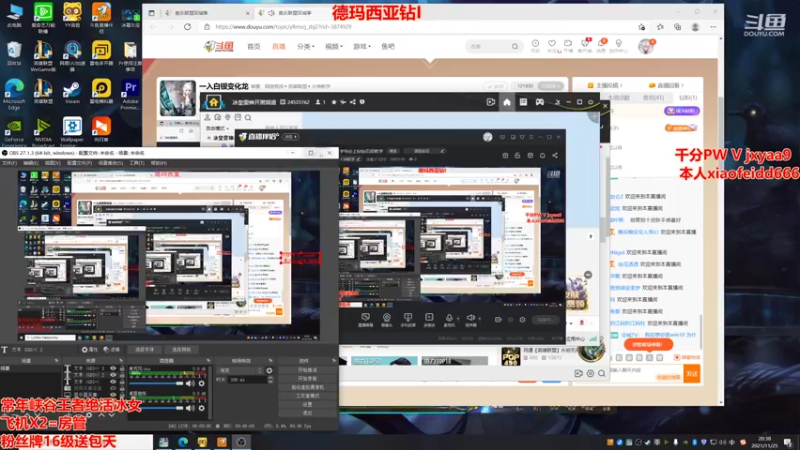Click search magnifier in Douyu site header
This screenshot has height=450, width=800.
(x=515, y=46)
